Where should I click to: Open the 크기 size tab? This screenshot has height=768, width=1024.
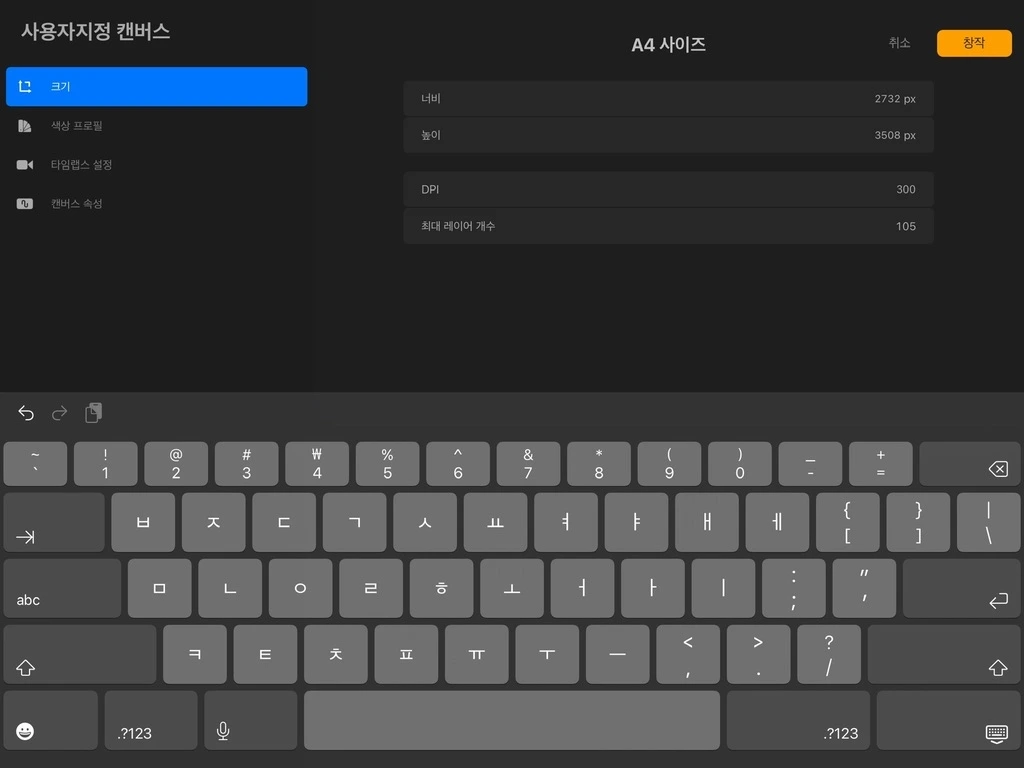tap(157, 86)
